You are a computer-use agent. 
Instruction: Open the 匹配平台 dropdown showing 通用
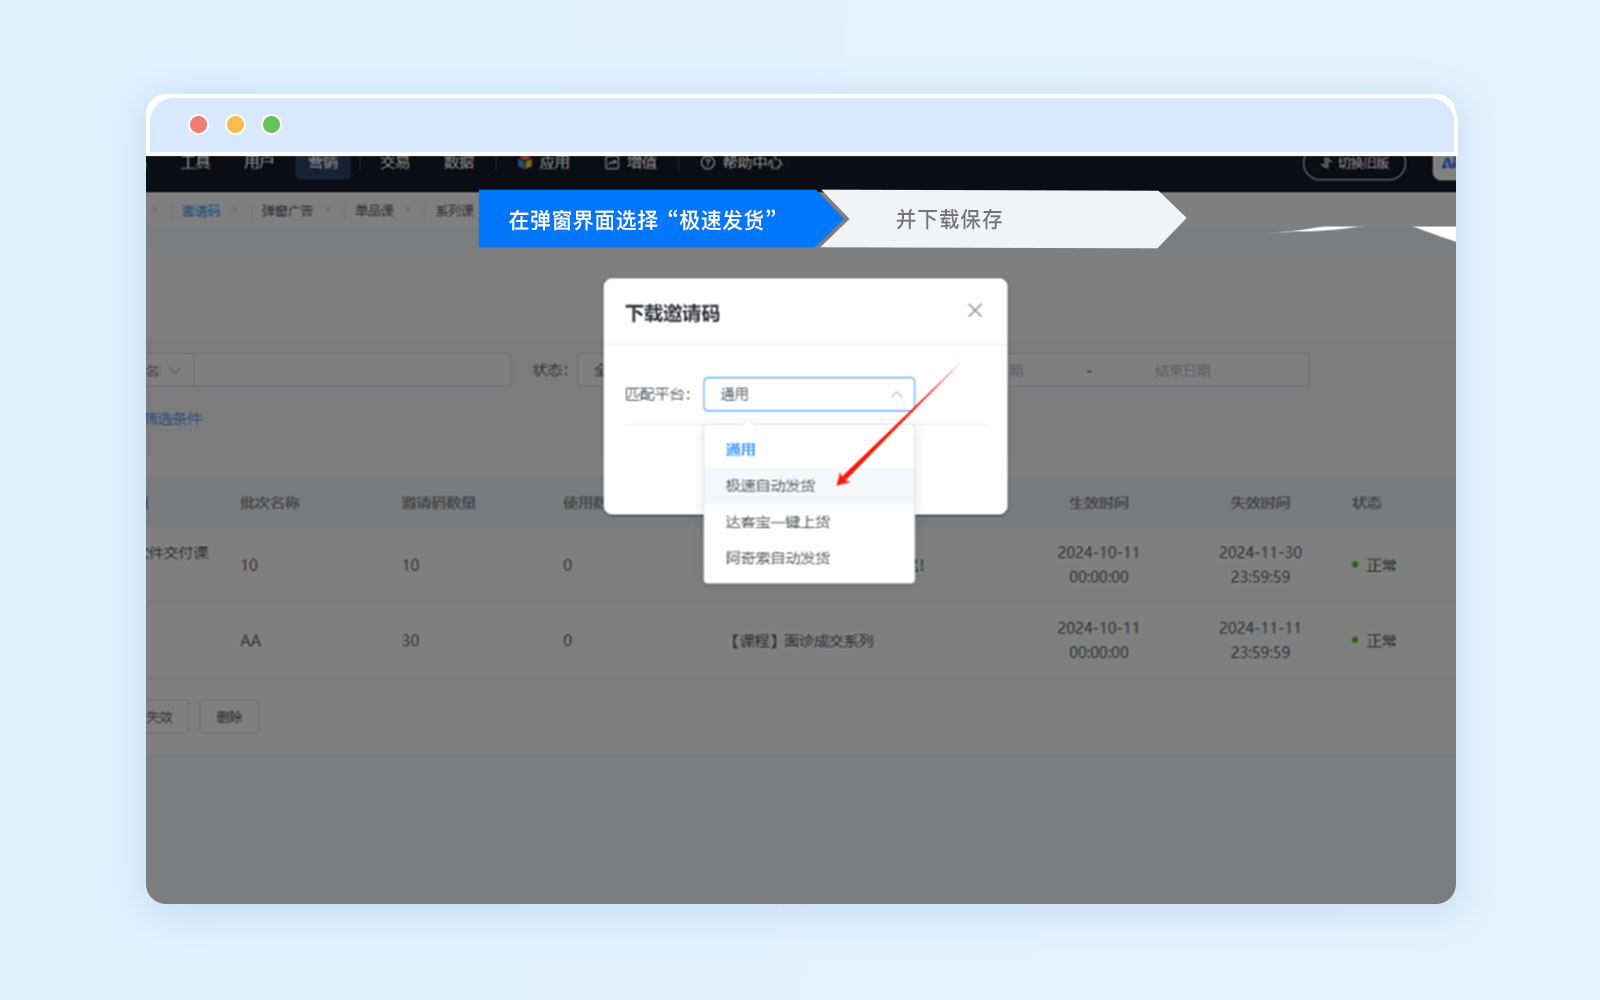(x=809, y=394)
